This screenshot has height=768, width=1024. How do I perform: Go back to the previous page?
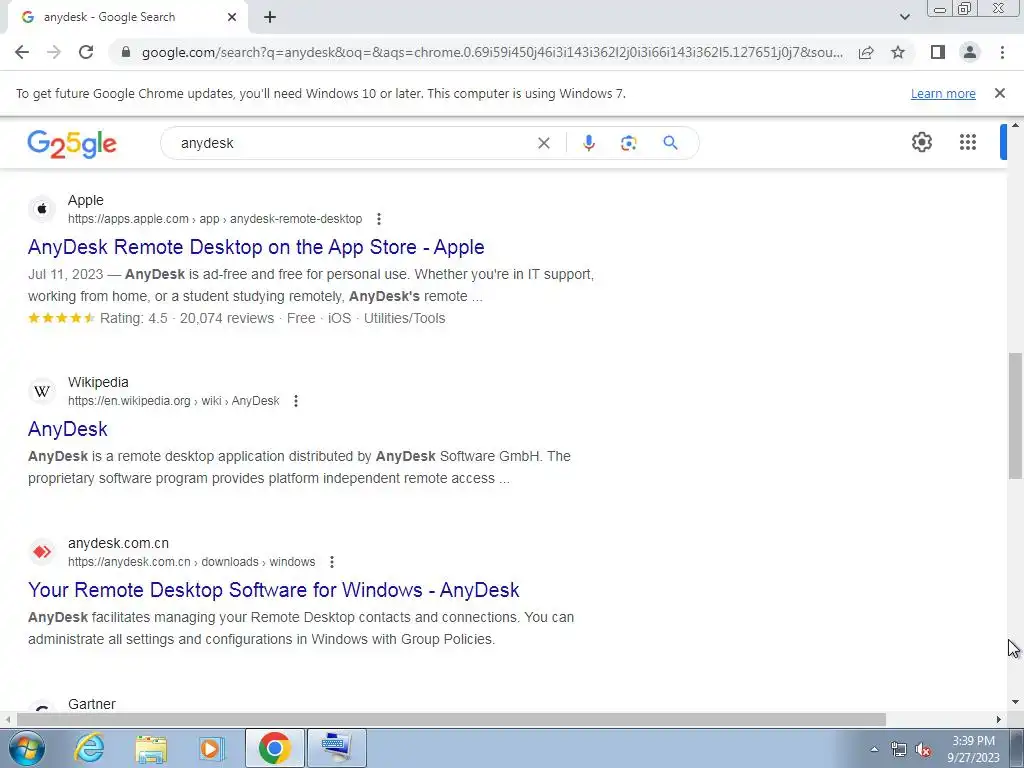22,52
